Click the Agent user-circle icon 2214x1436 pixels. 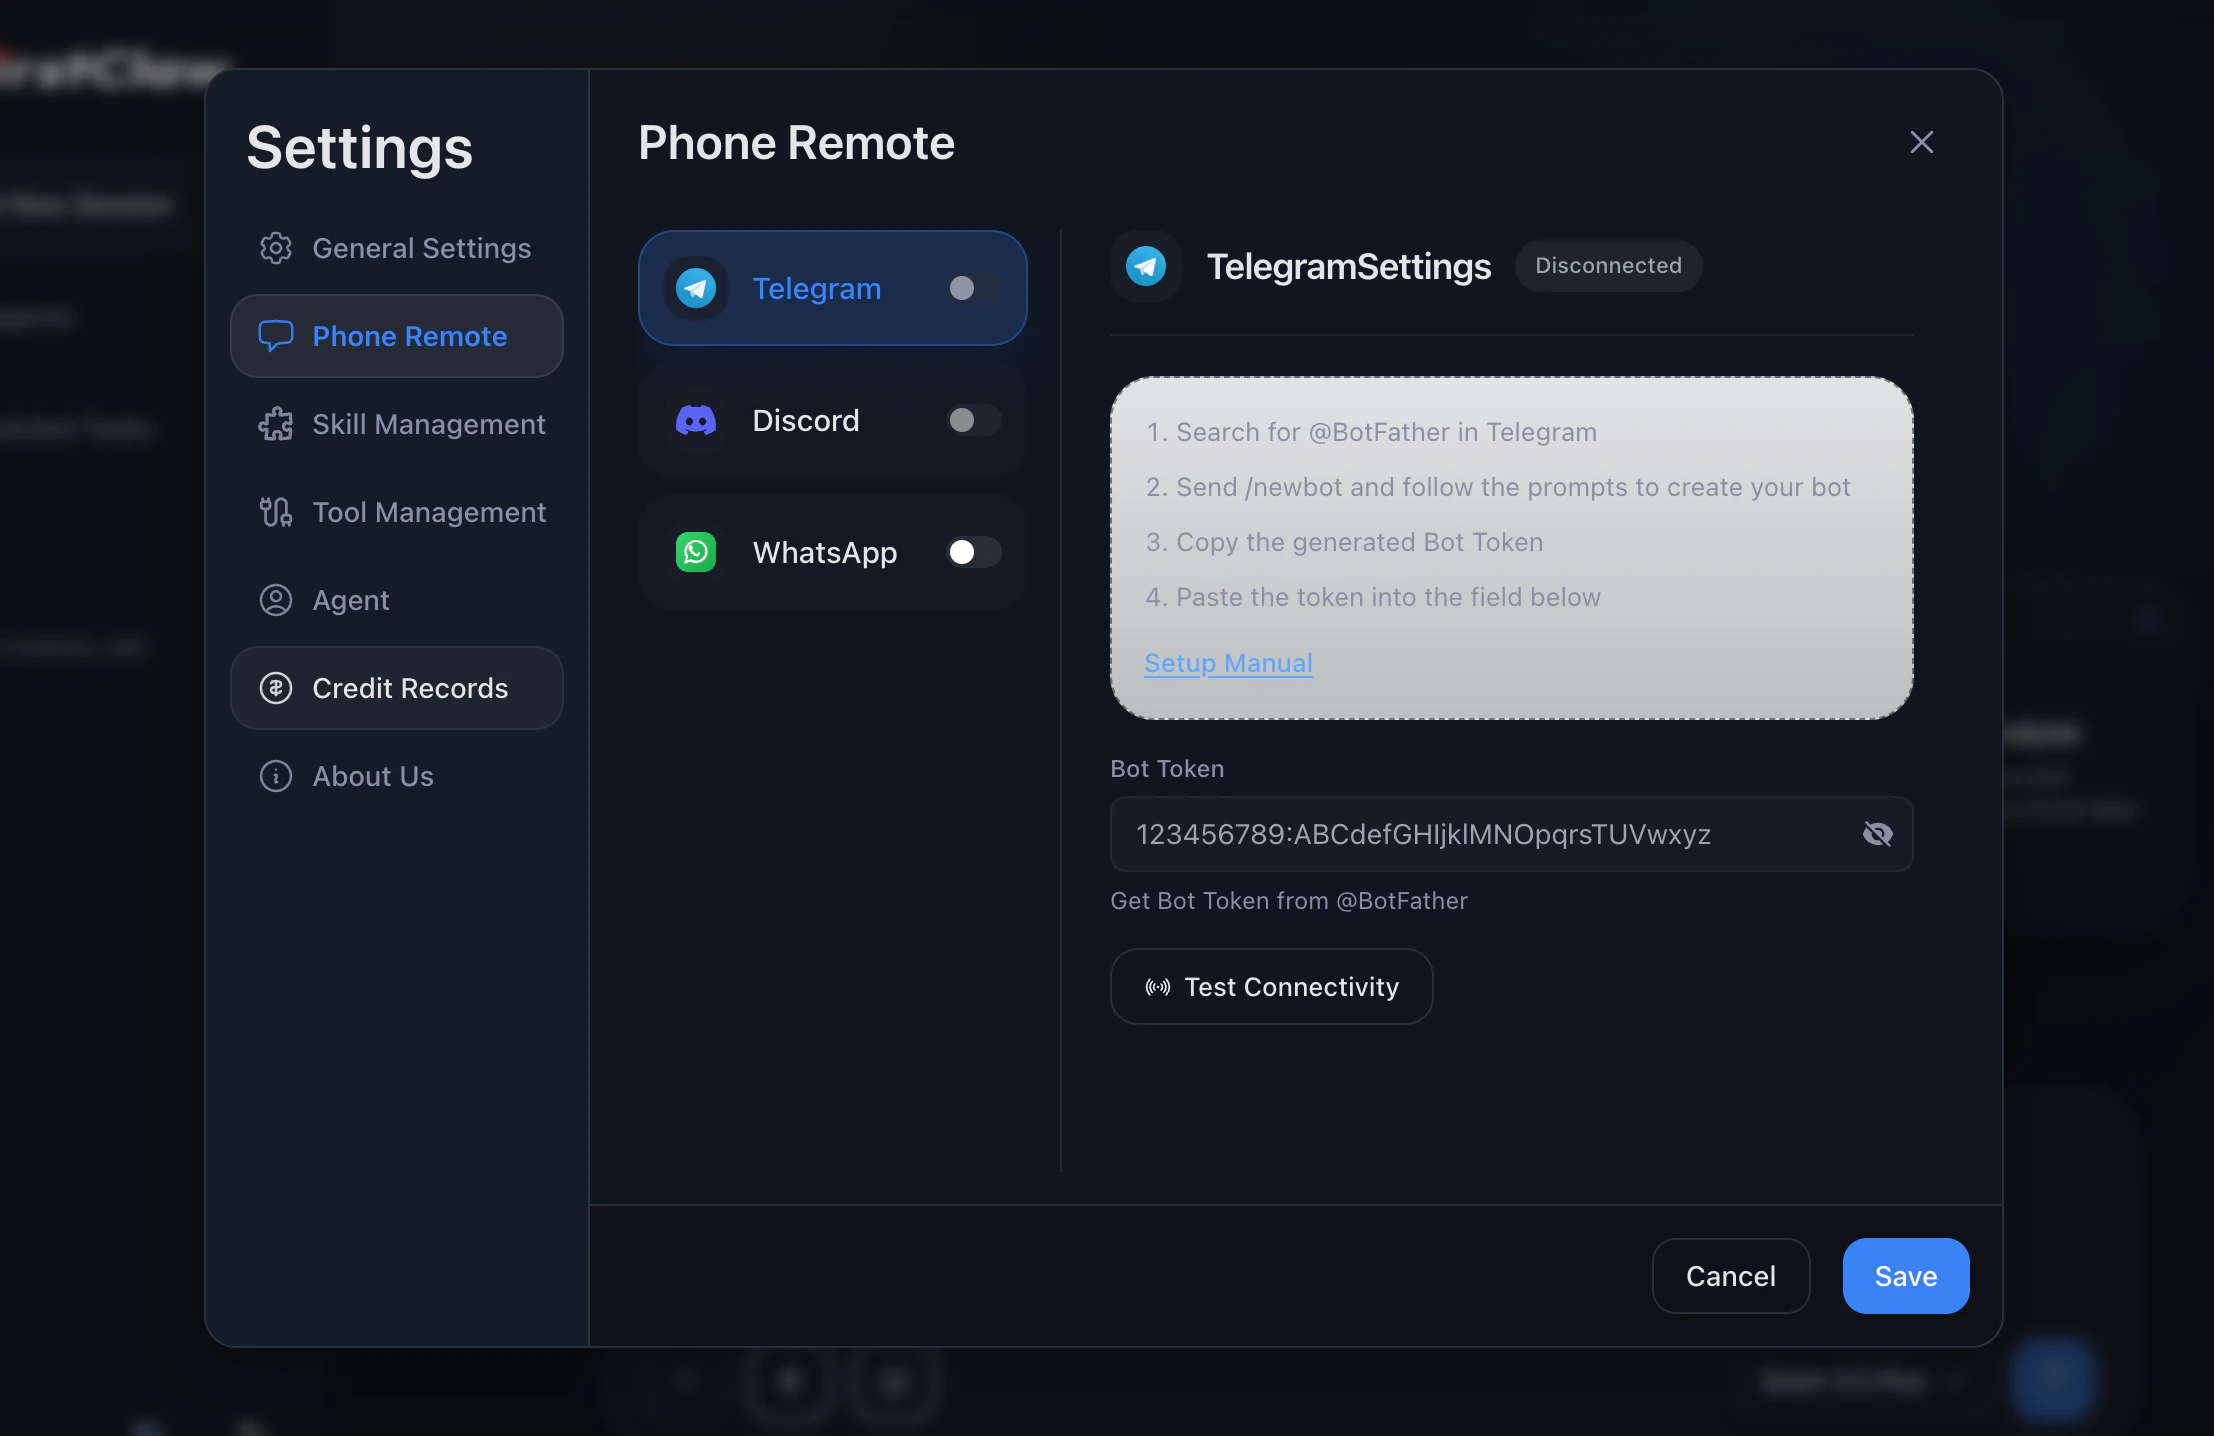[276, 600]
